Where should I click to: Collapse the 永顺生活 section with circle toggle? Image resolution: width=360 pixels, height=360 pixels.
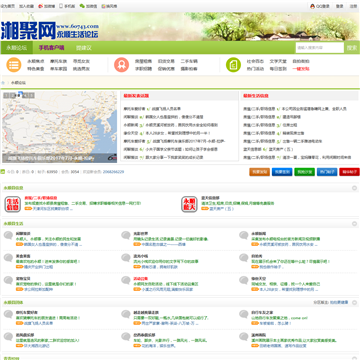point(354,224)
